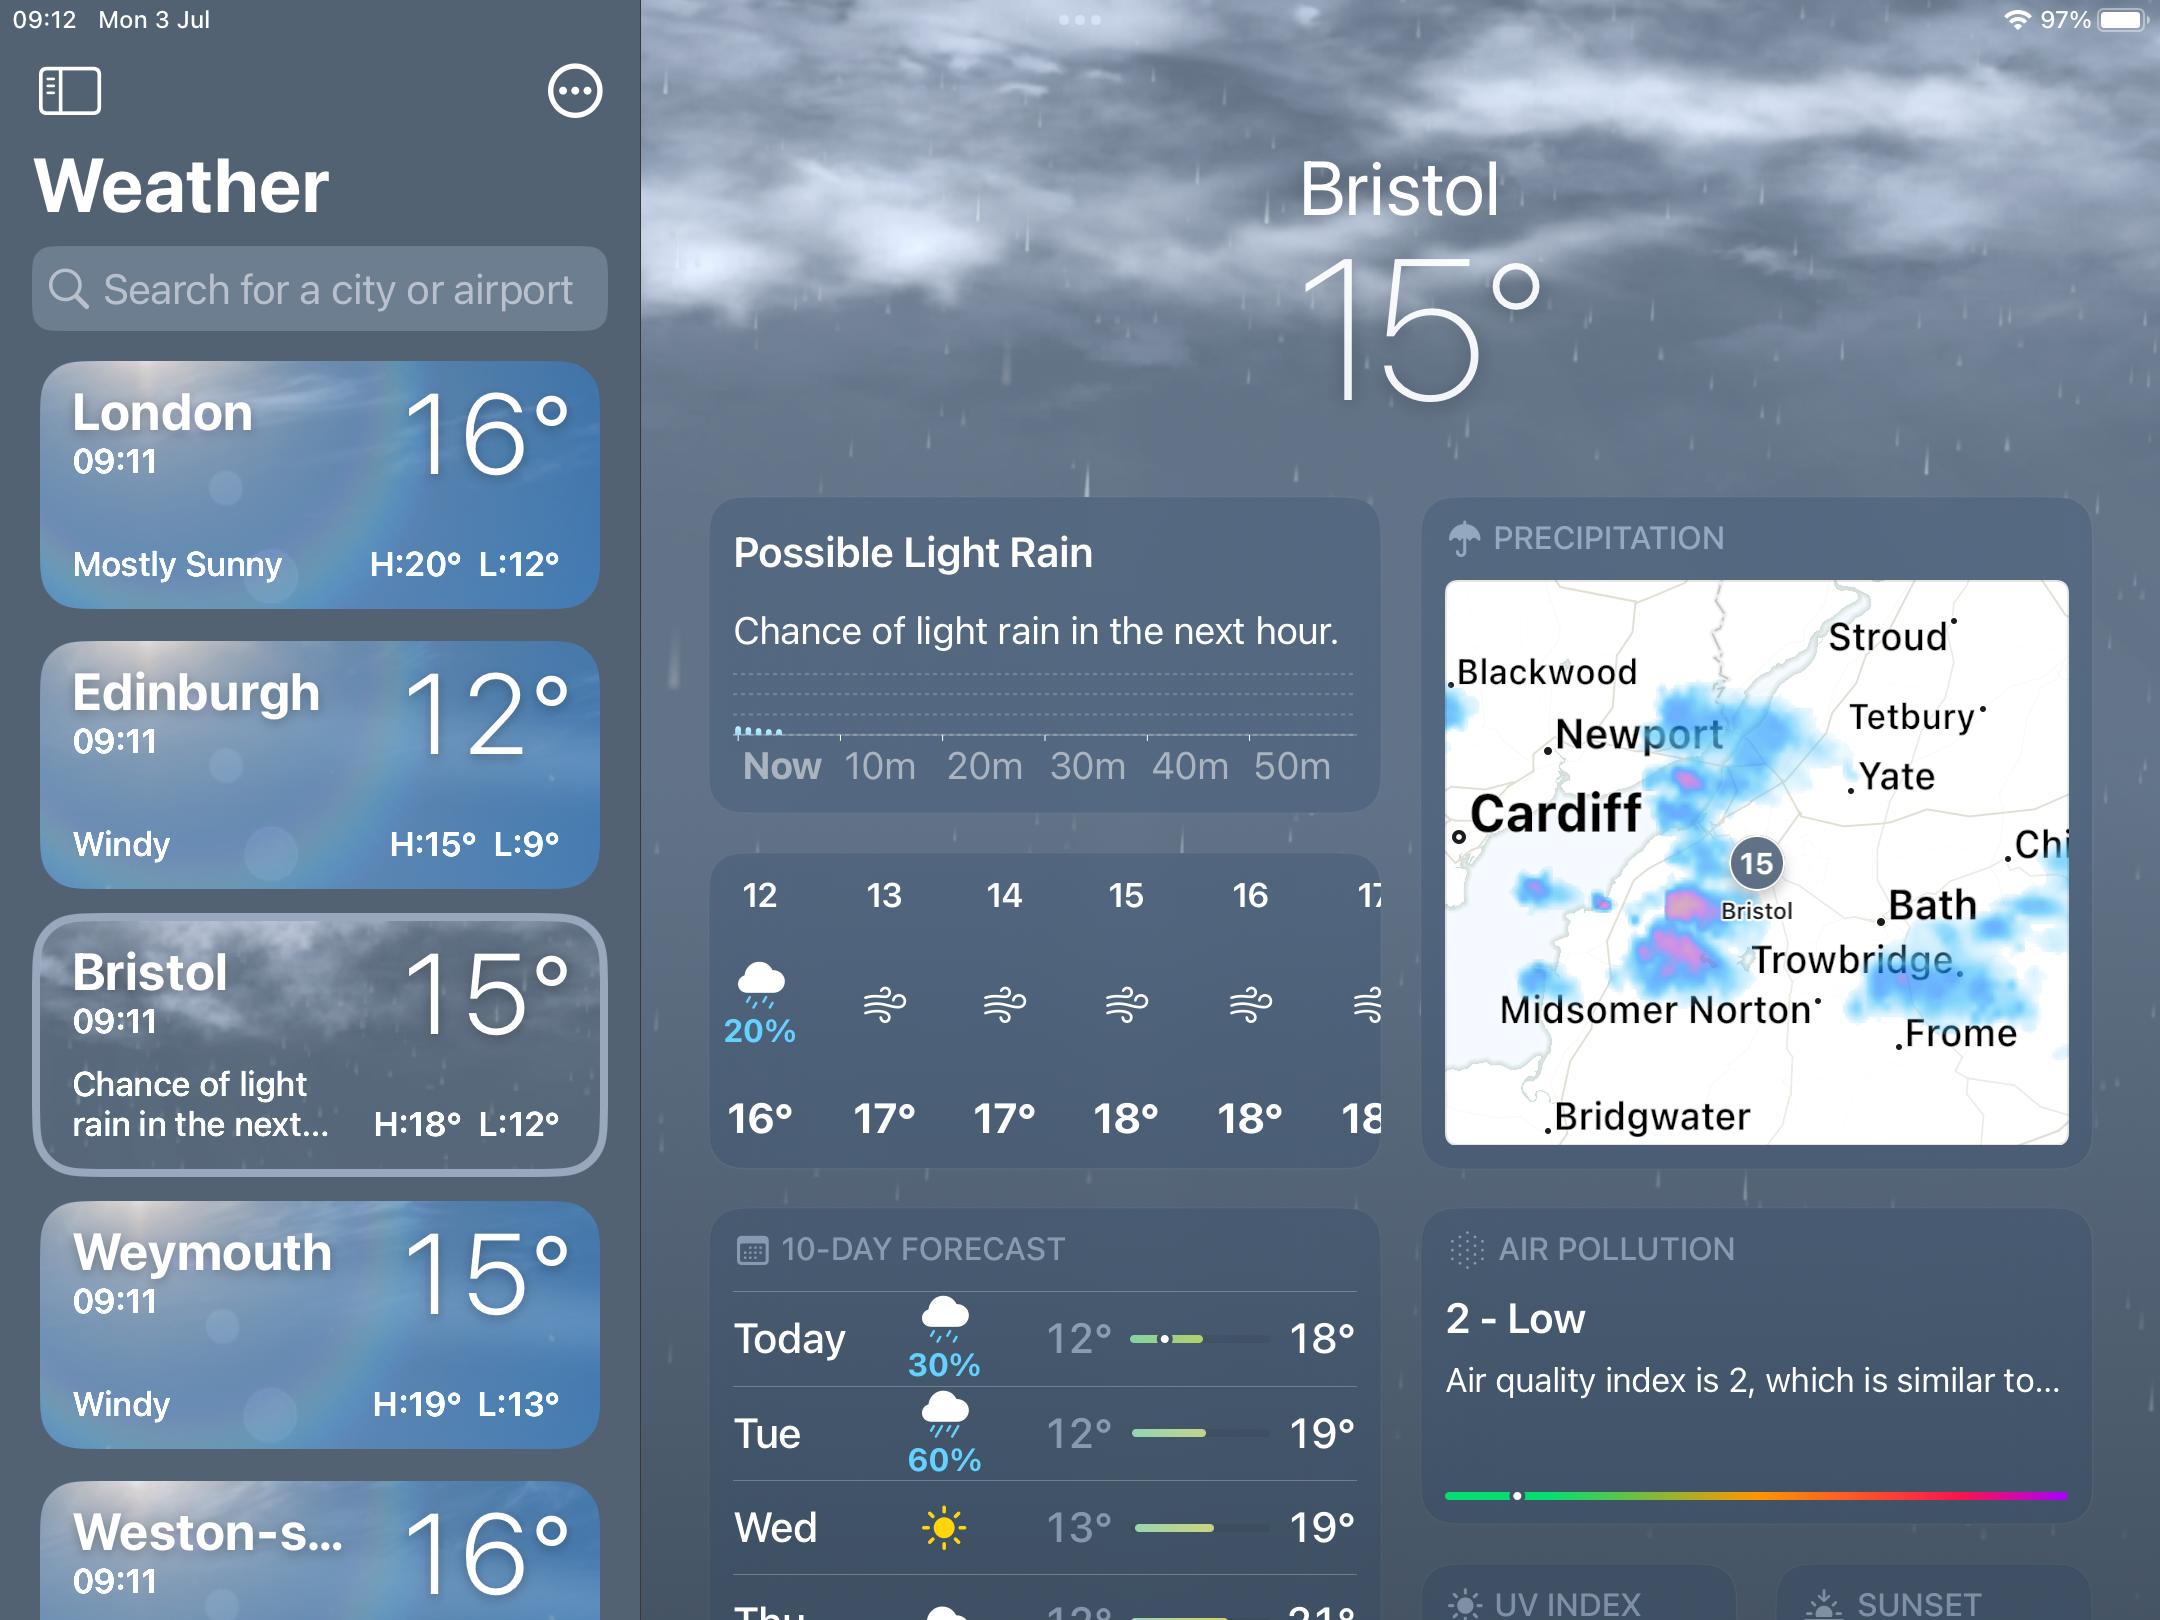Select the London city card
The width and height of the screenshot is (2160, 1620).
[x=320, y=485]
